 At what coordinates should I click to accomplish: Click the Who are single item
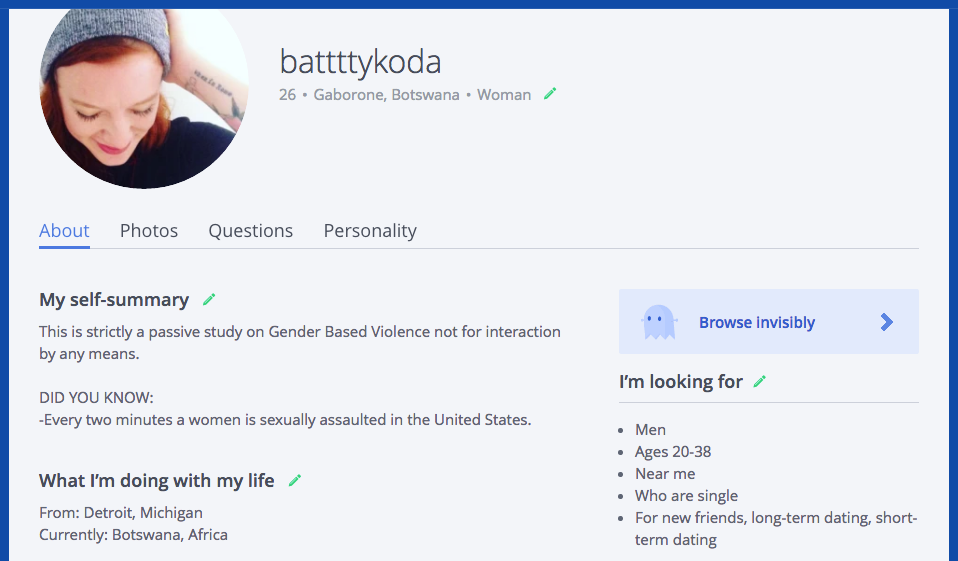point(686,496)
